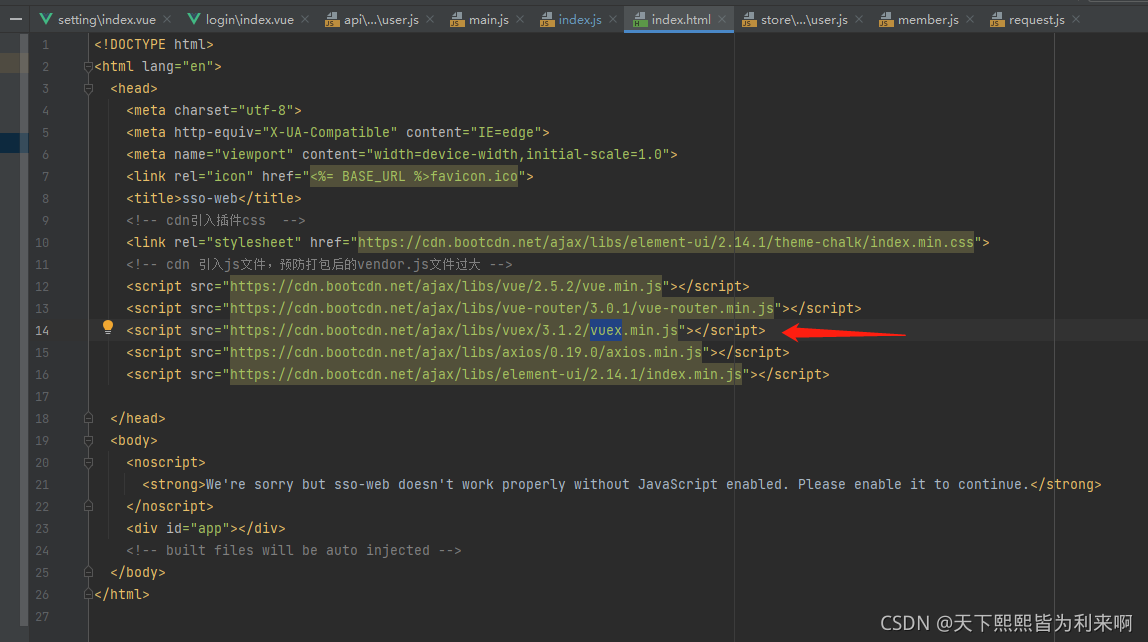This screenshot has width=1148, height=642.
Task: Collapse the noscript fold on line 20
Action: point(88,463)
